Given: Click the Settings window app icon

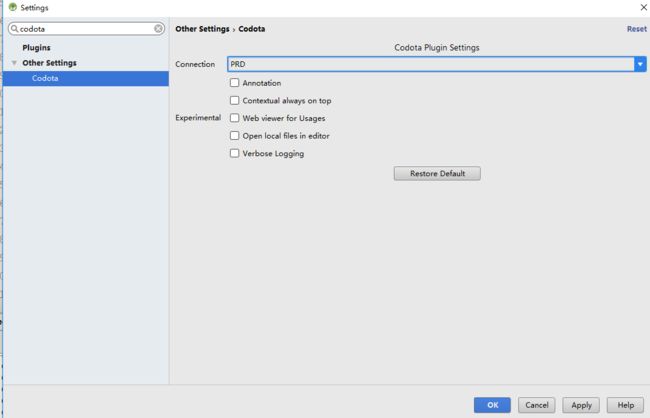Looking at the screenshot, I should 12,7.
